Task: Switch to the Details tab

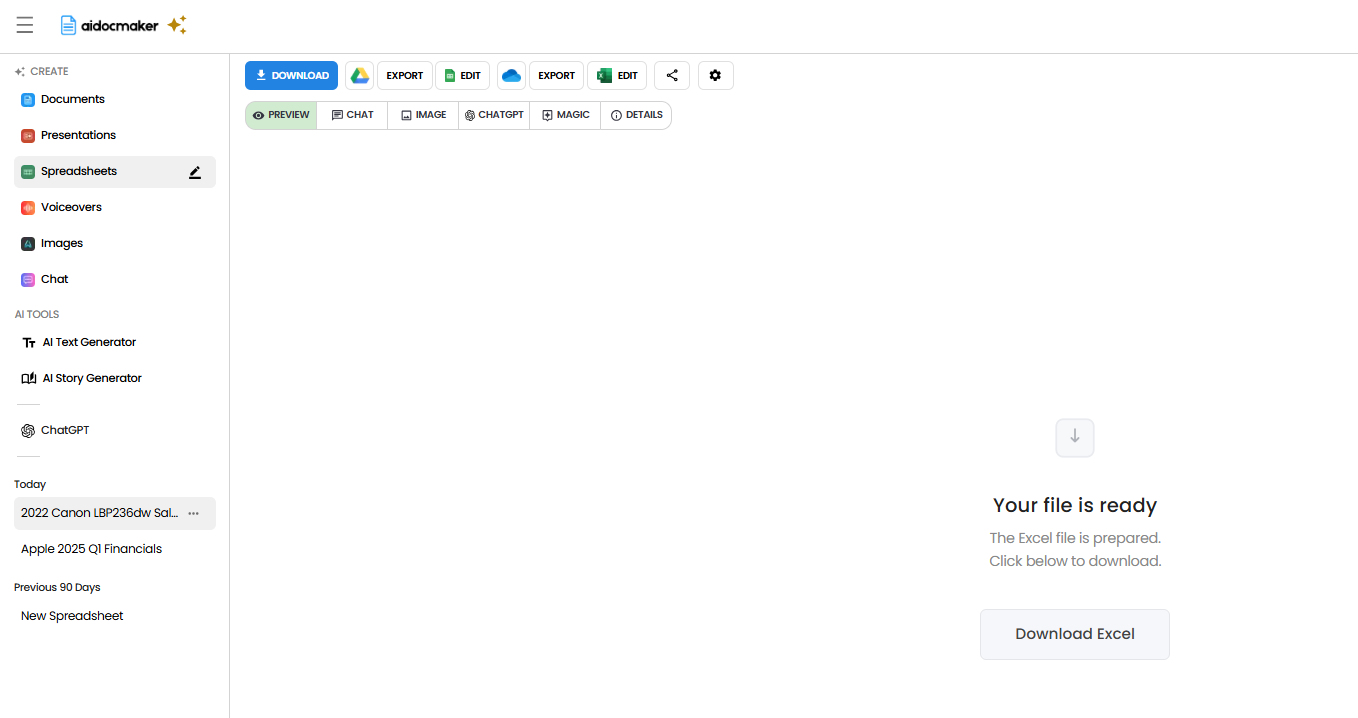Action: (636, 115)
